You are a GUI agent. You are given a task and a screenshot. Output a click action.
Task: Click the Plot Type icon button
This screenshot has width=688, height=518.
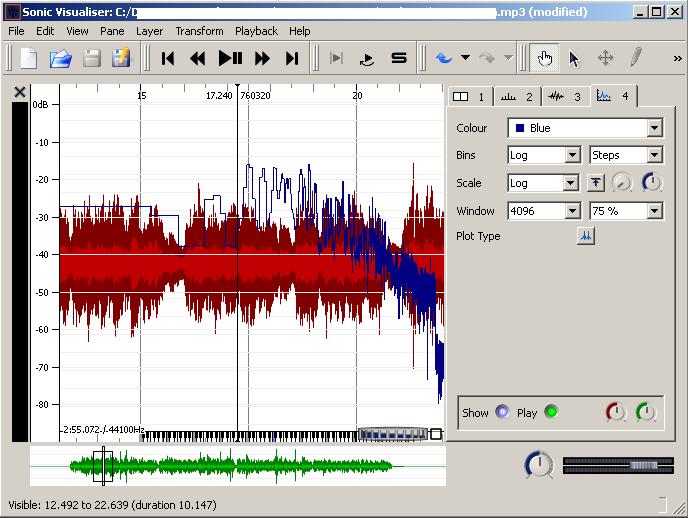tap(586, 237)
